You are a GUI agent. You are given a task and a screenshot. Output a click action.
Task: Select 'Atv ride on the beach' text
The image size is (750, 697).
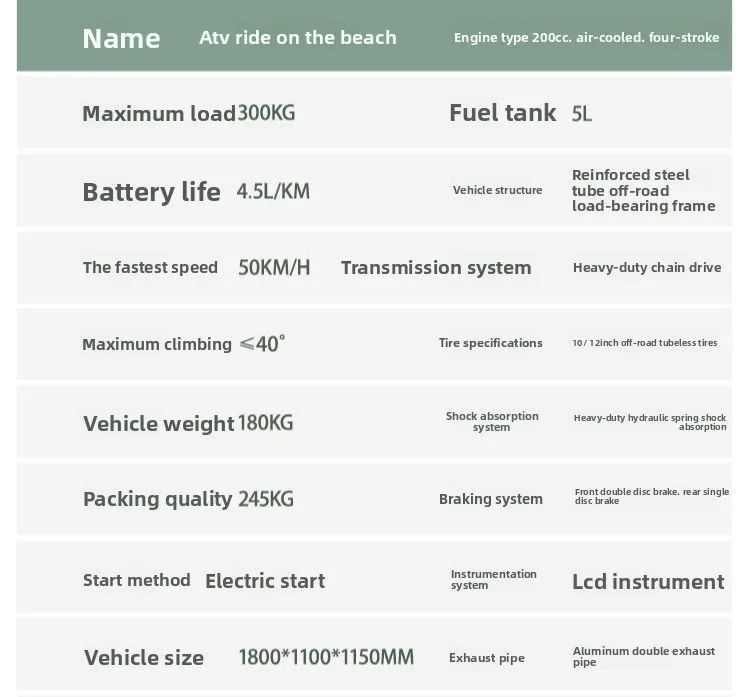point(298,37)
